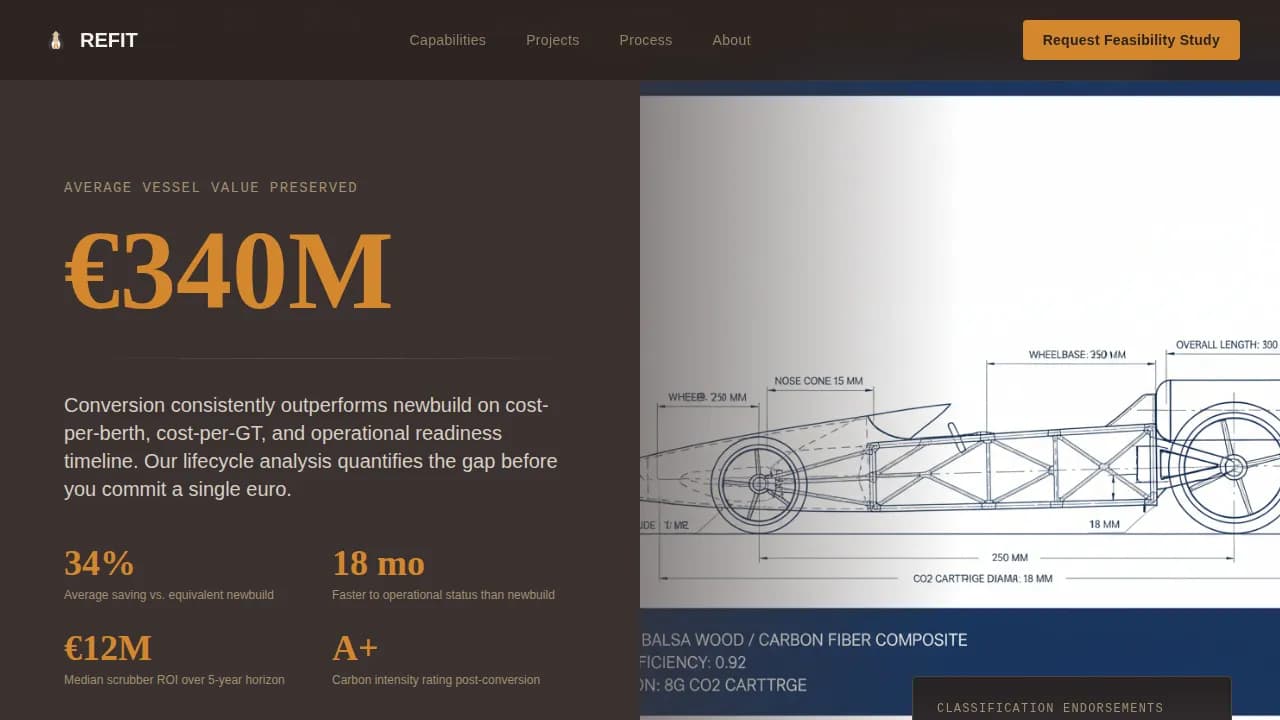Image resolution: width=1280 pixels, height=720 pixels.
Task: Click the 'NOSE CONE 15 MM' blueprint label
Action: 818,381
